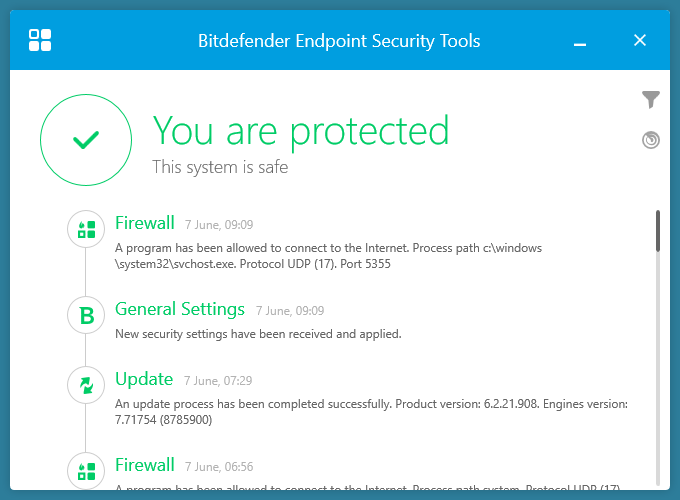Click 'This system is safe' status text
Image resolution: width=680 pixels, height=500 pixels.
coord(220,167)
